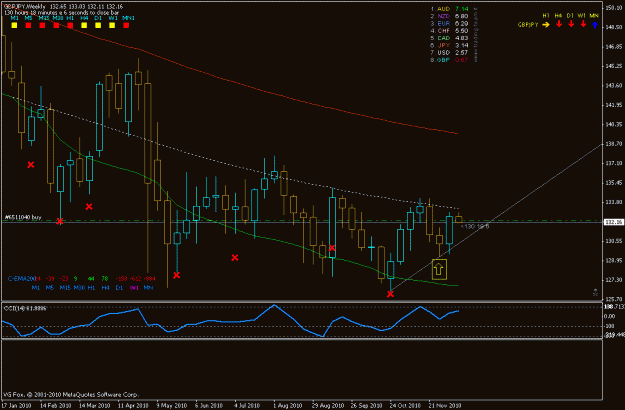The width and height of the screenshot is (625, 410).
Task: Click the yellow boxed up-arrow signal on chart
Action: (439, 269)
